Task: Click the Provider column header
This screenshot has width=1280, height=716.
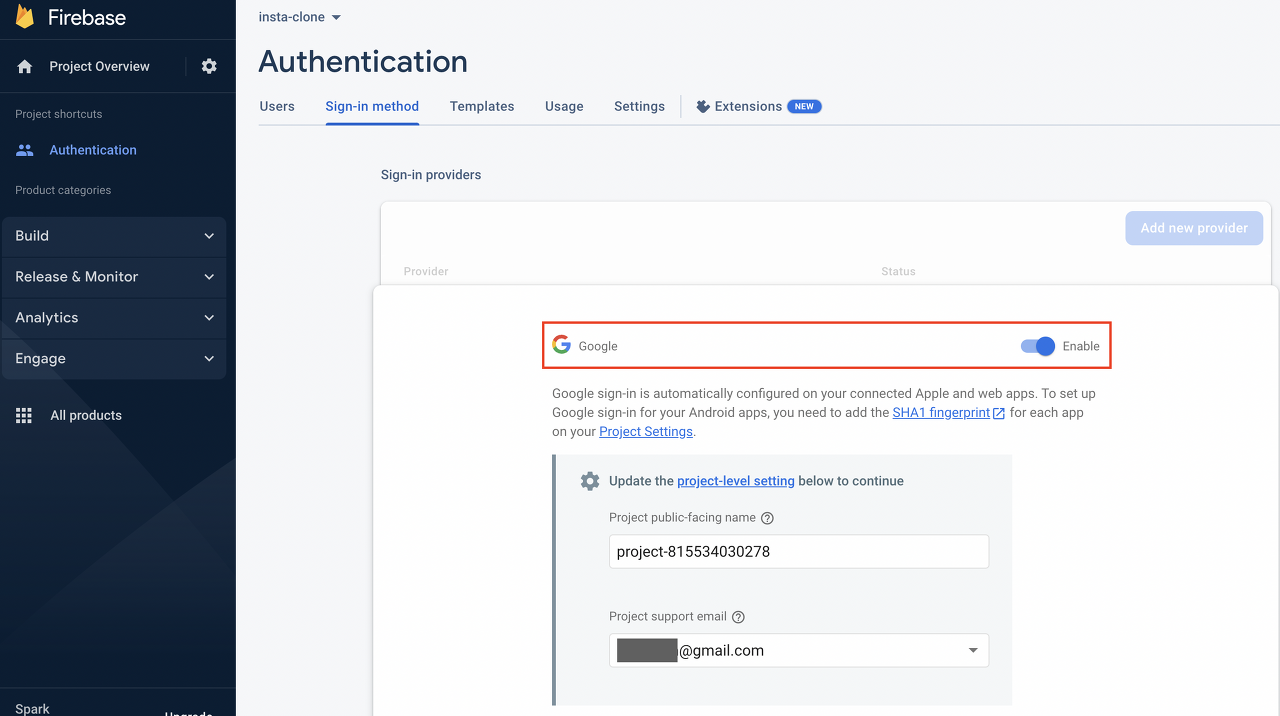Action: tap(426, 271)
